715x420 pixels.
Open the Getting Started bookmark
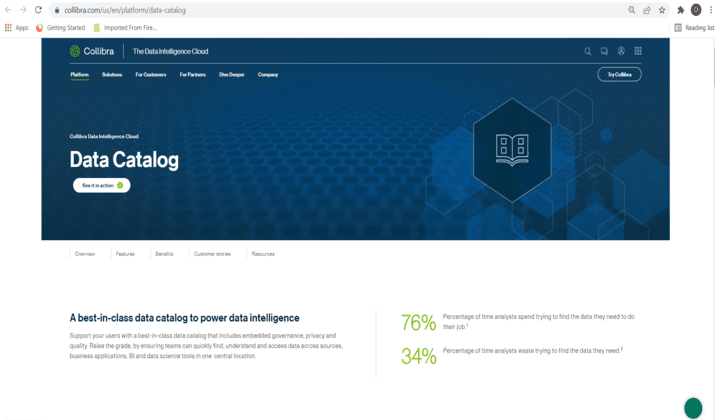61,28
